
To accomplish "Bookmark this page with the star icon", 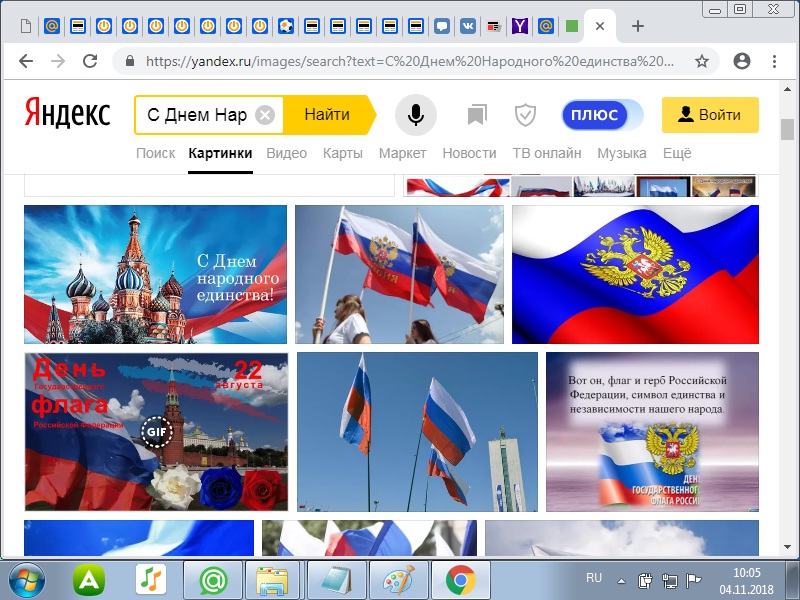I will [x=702, y=61].
